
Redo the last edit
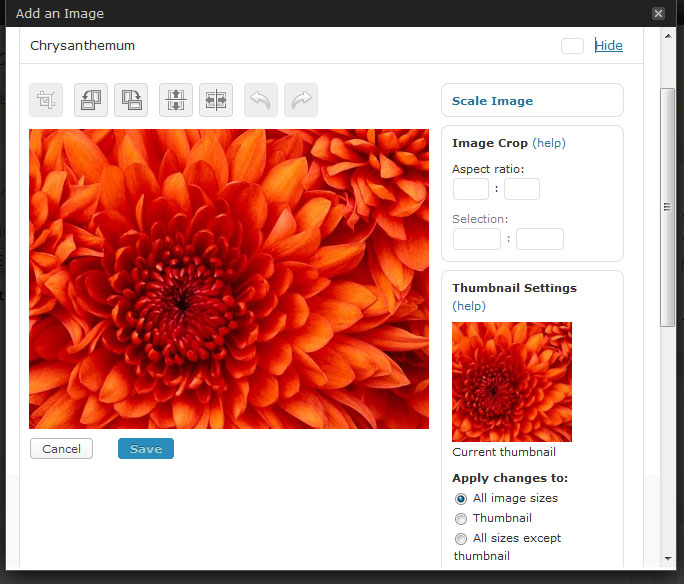click(301, 100)
